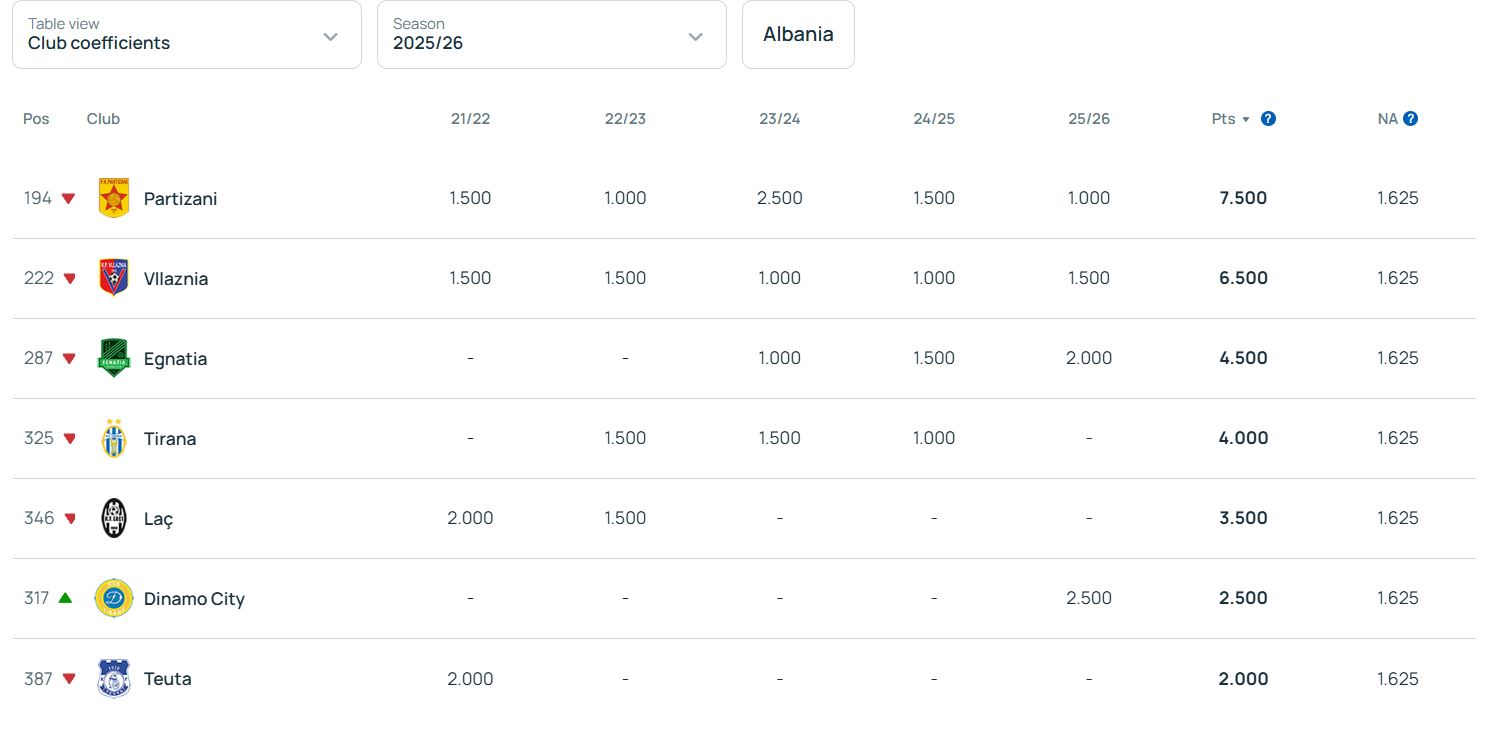Select Teuta's 2.000 points total
This screenshot has width=1492, height=741.
coord(1243,679)
